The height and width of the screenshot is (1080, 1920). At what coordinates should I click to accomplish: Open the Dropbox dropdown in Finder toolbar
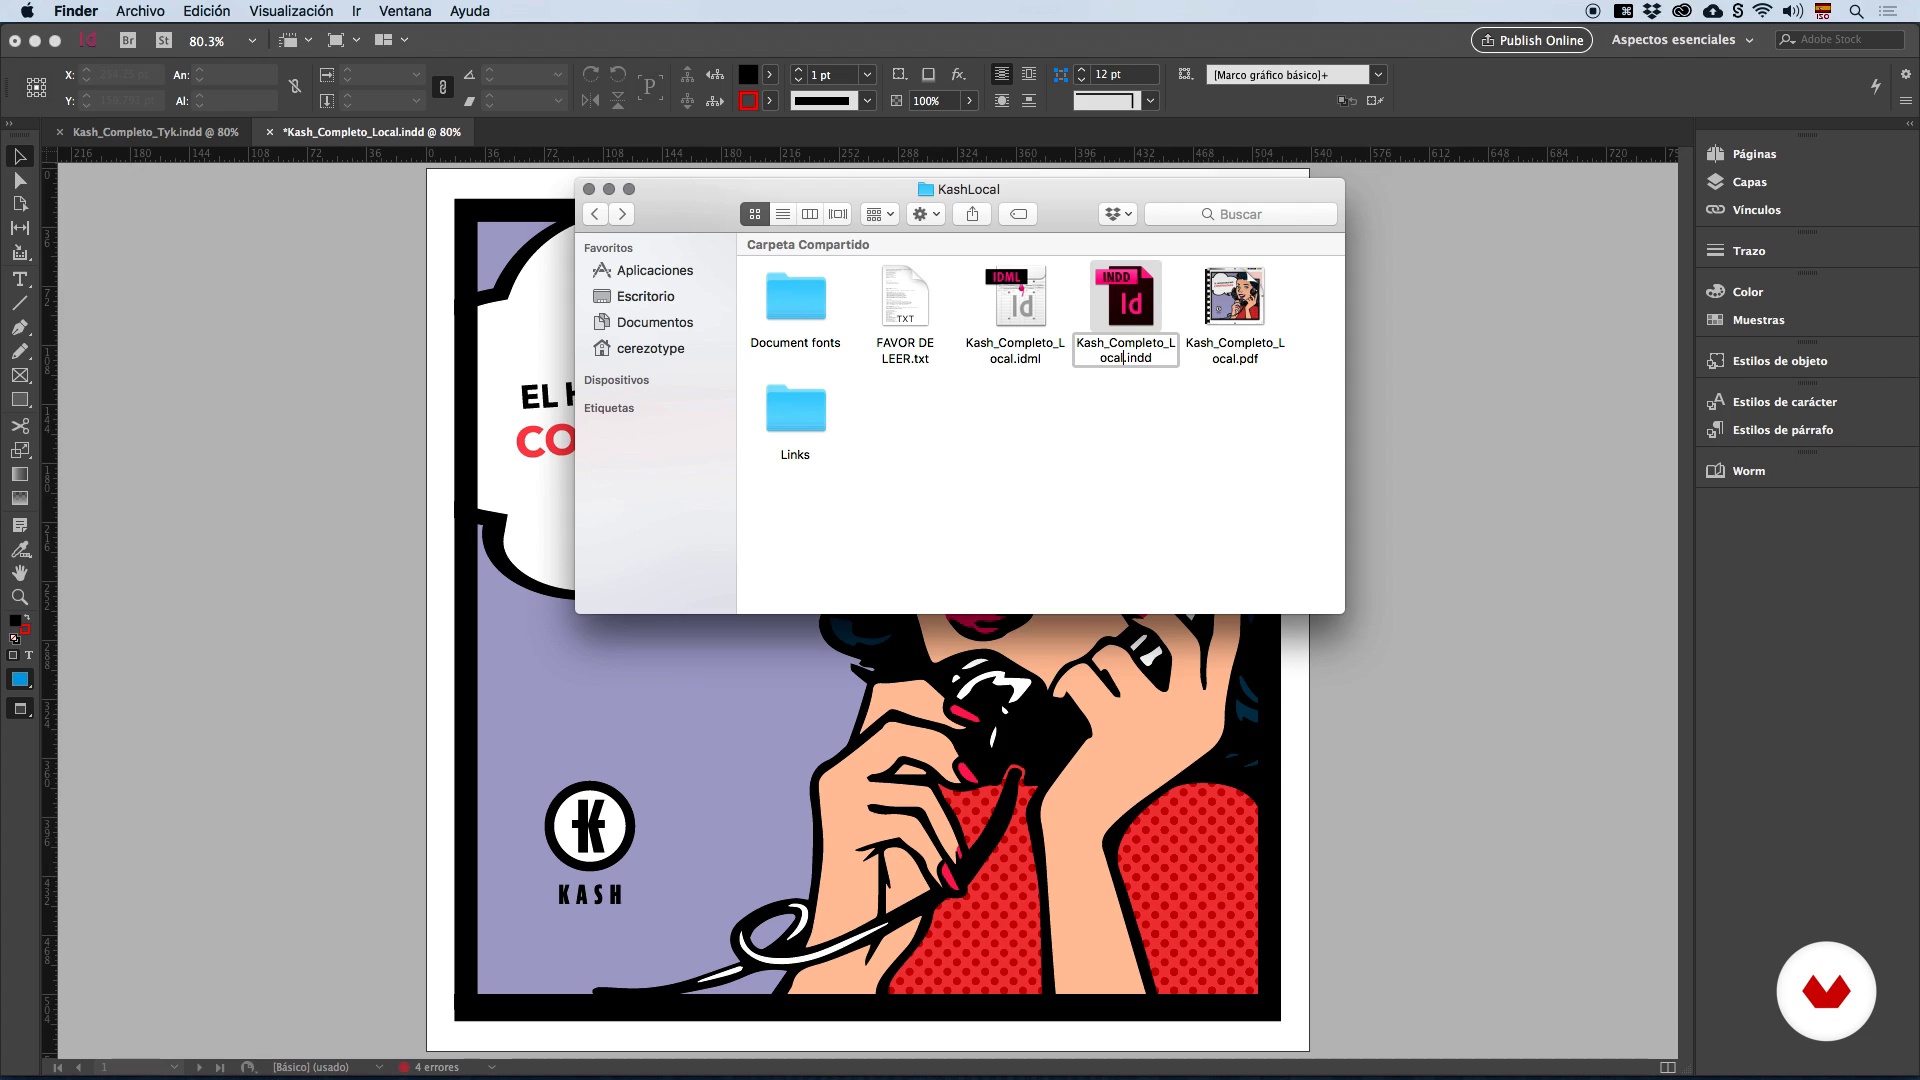pos(1118,214)
